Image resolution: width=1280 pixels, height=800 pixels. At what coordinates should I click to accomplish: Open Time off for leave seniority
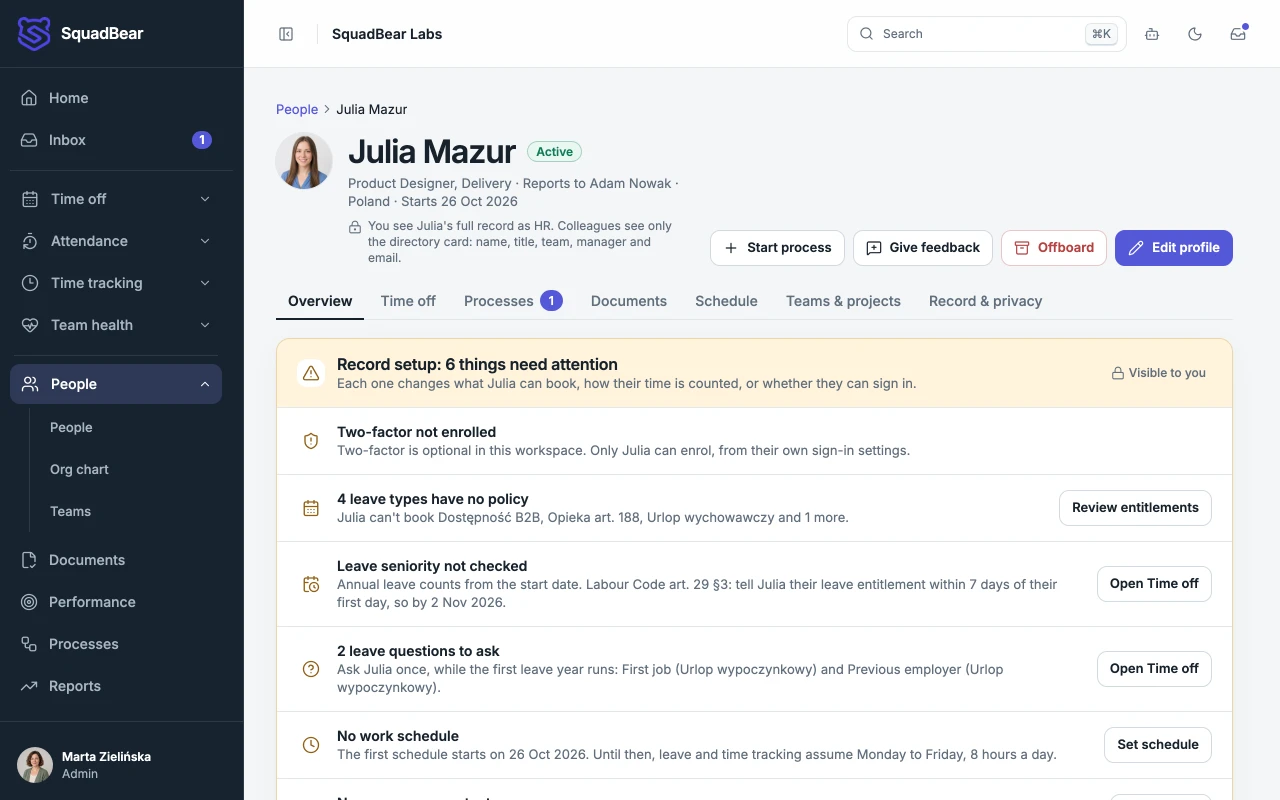pos(1154,584)
